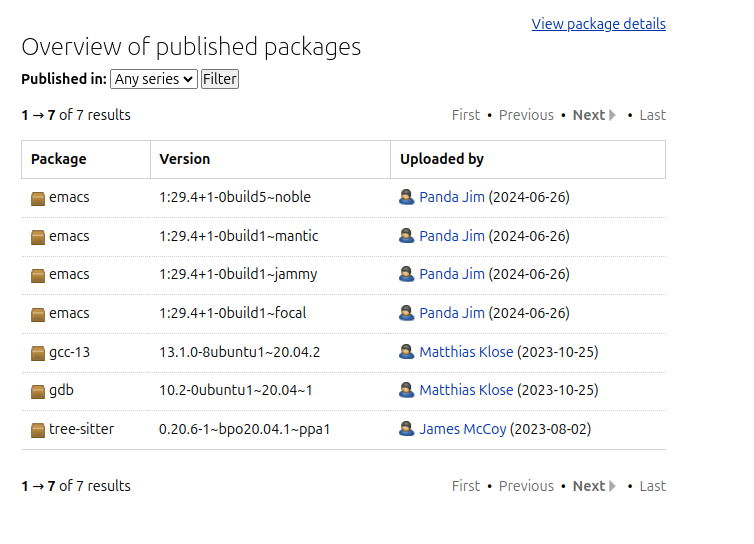Open the James McCoy uploader link

click(463, 429)
